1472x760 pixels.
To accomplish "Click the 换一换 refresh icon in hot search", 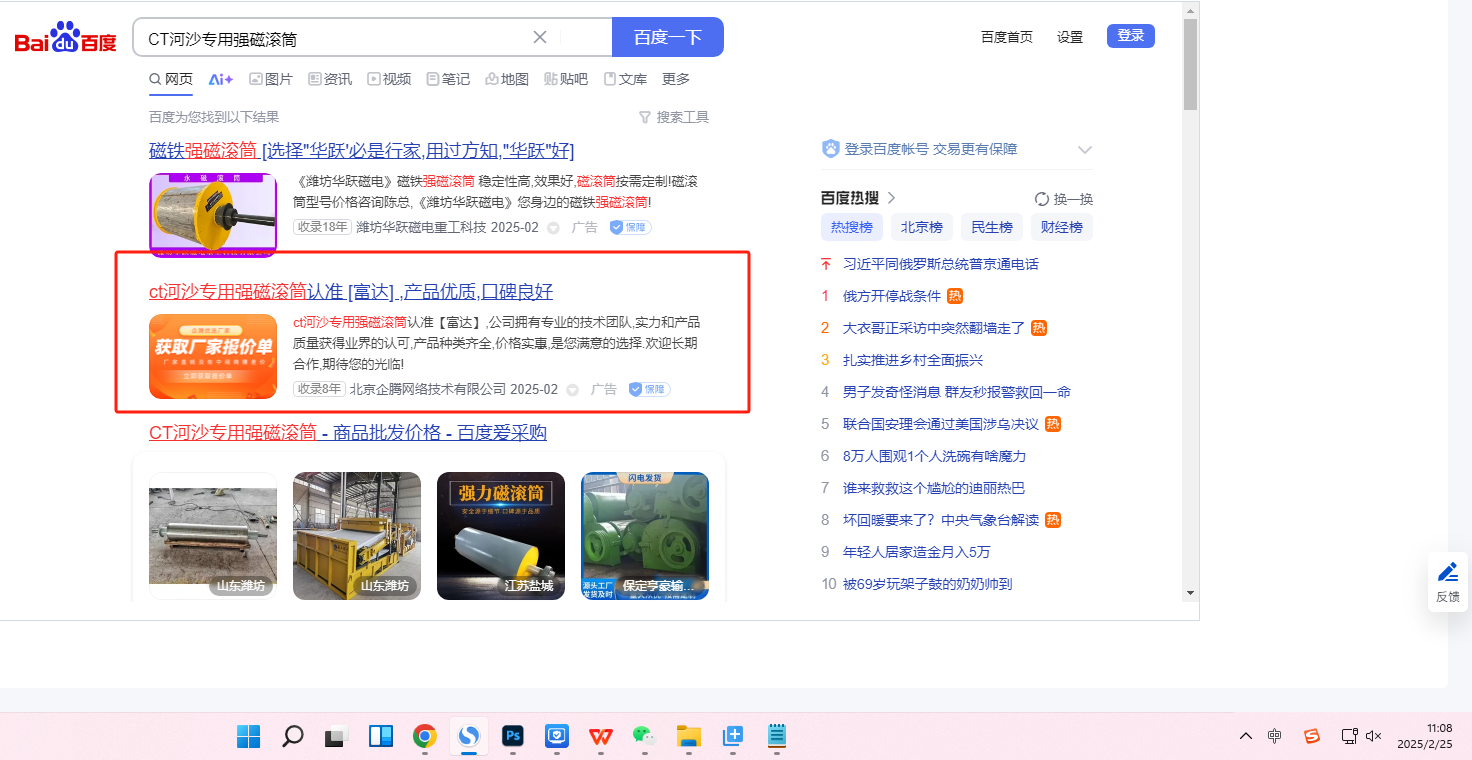I will pyautogui.click(x=1042, y=199).
